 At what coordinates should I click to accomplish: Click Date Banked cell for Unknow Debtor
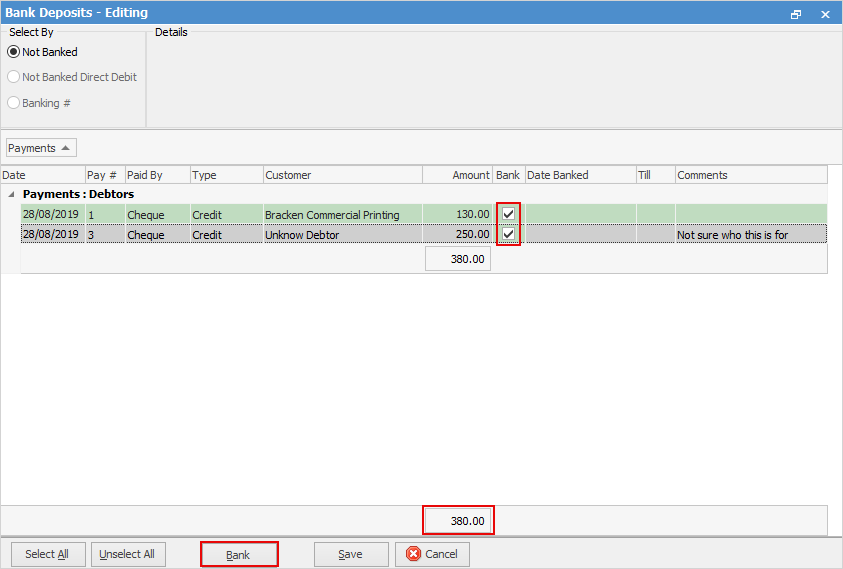[x=581, y=234]
